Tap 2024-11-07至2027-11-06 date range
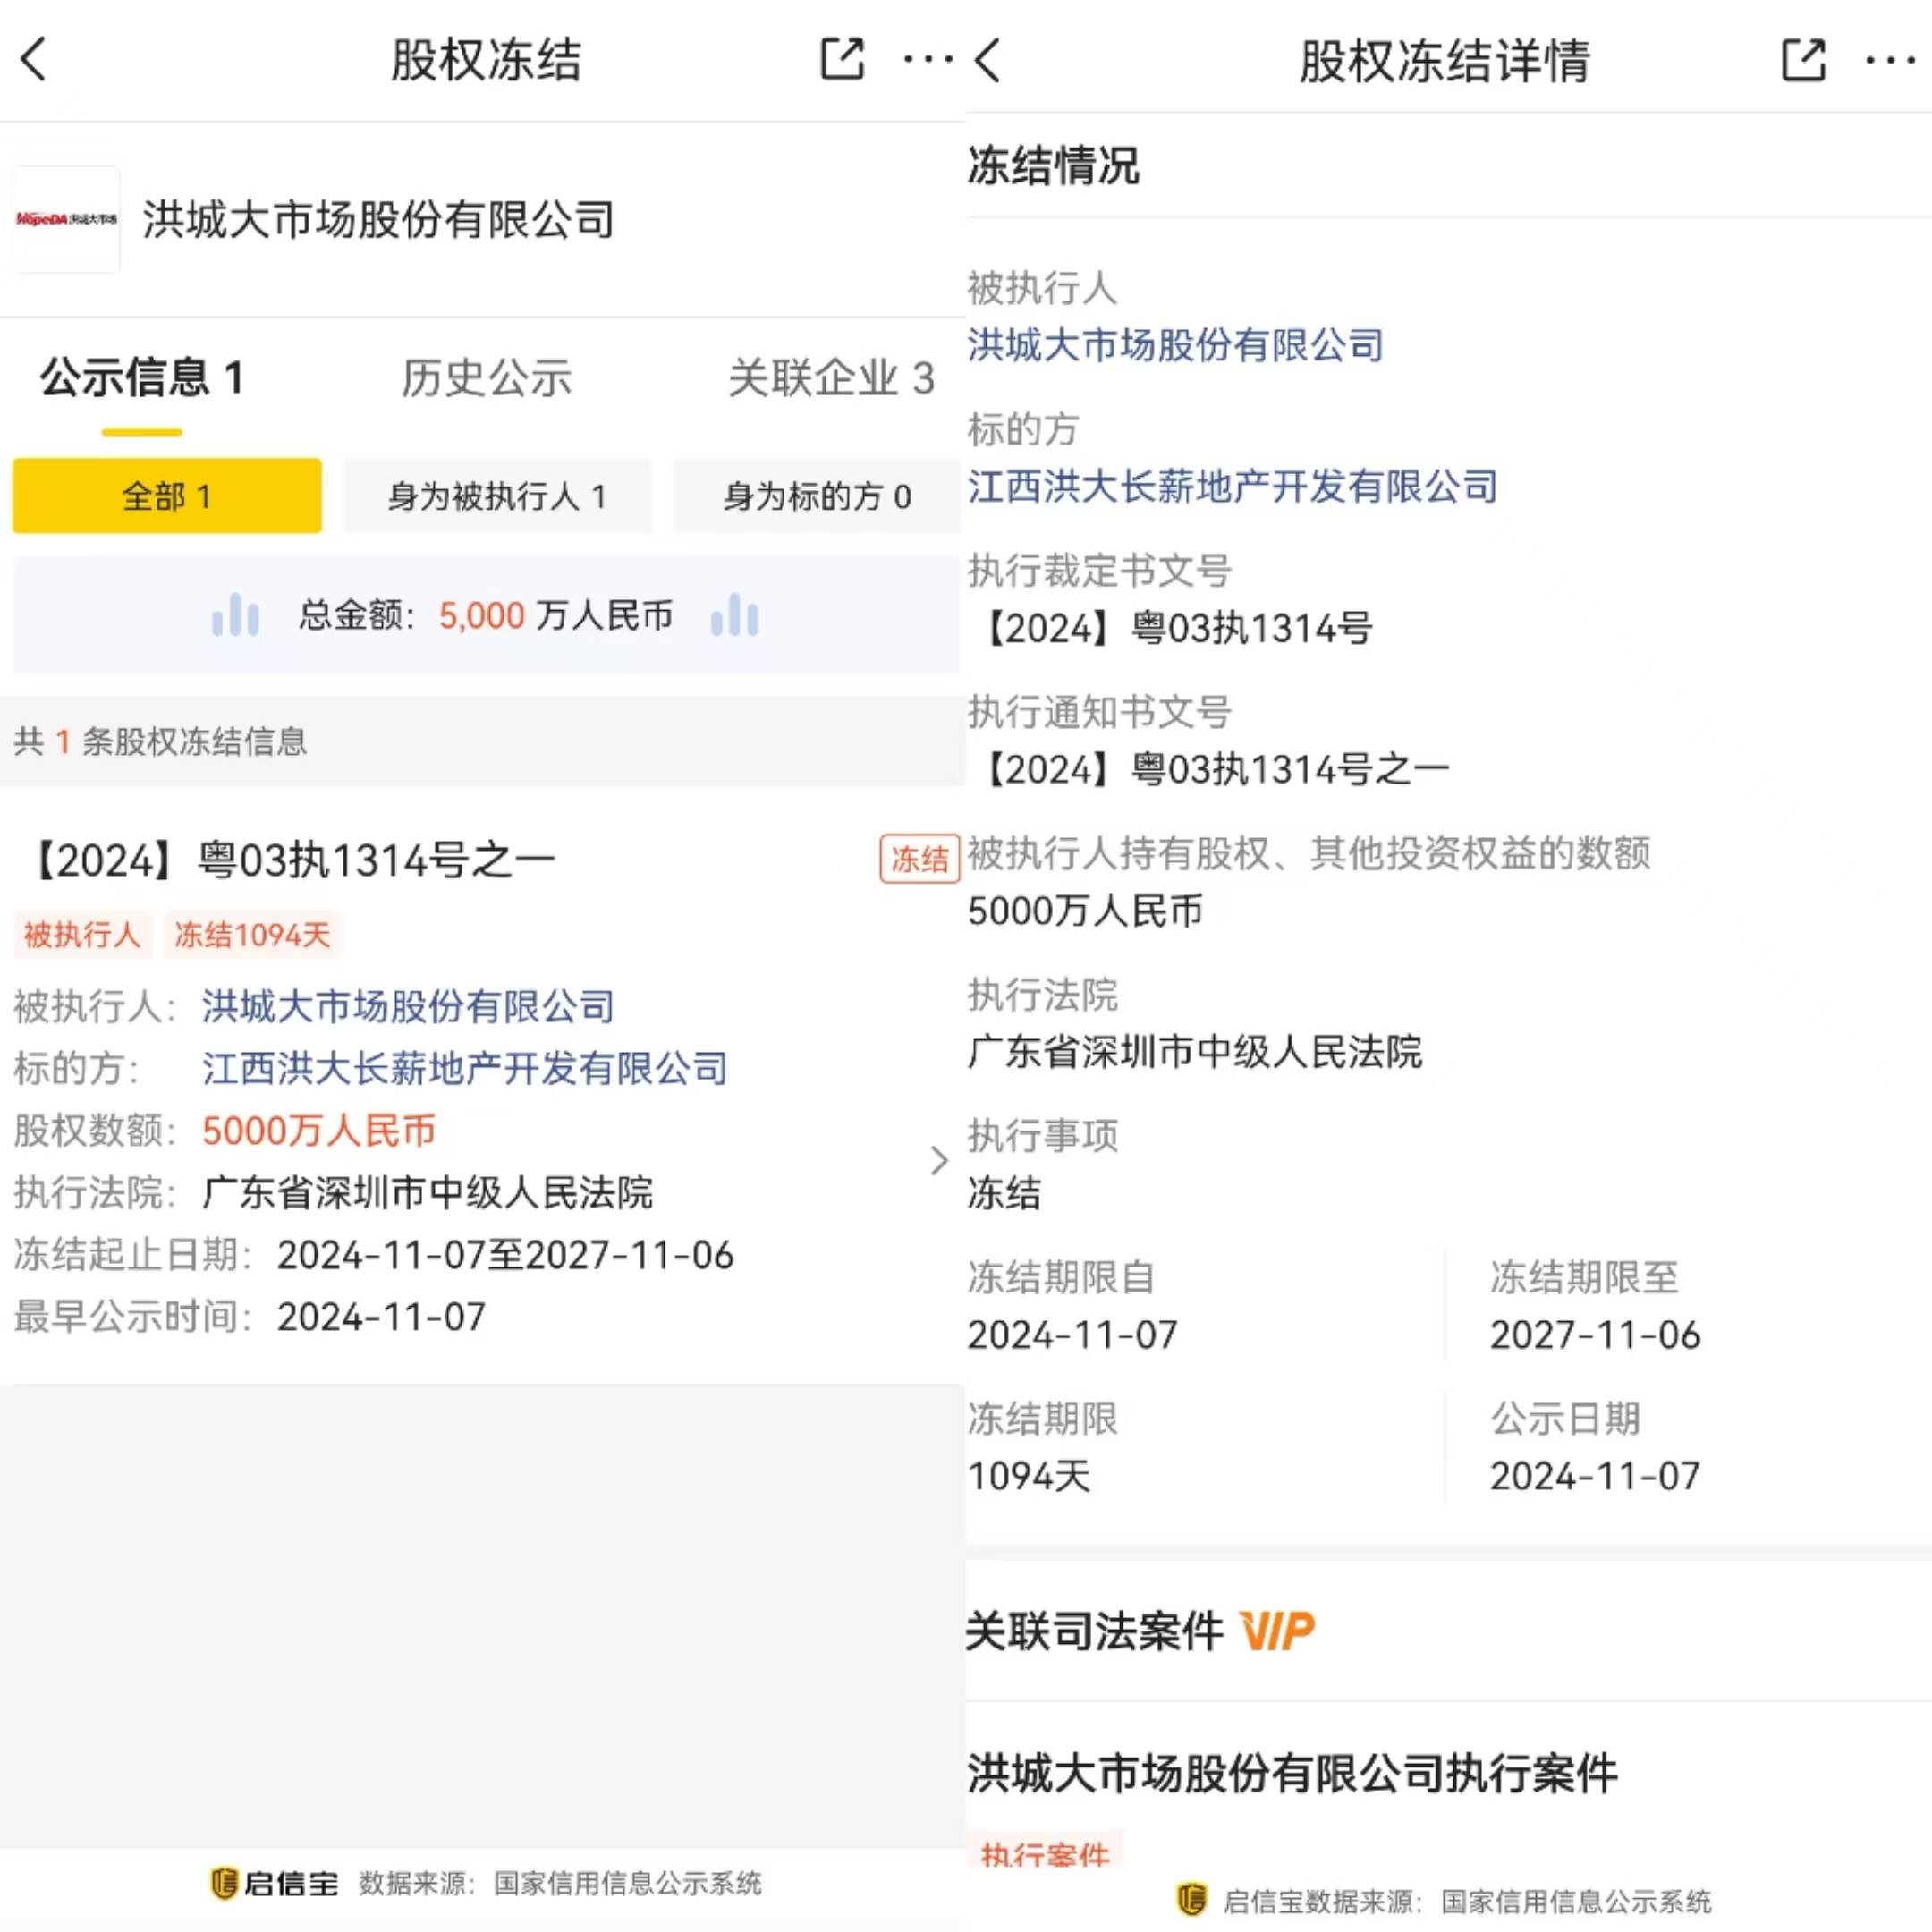Image resolution: width=1932 pixels, height=1932 pixels. 506,1255
